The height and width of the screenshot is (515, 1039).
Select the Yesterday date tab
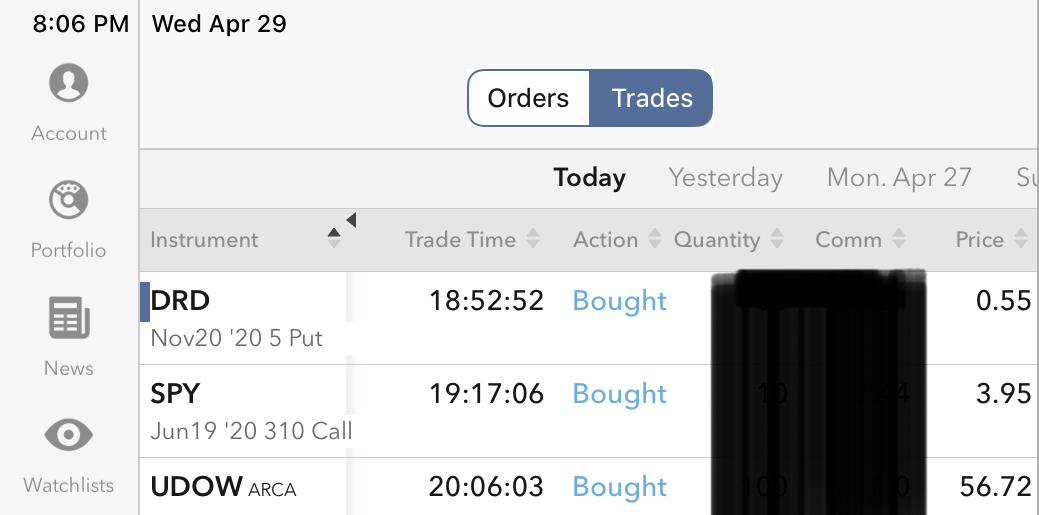pos(725,178)
